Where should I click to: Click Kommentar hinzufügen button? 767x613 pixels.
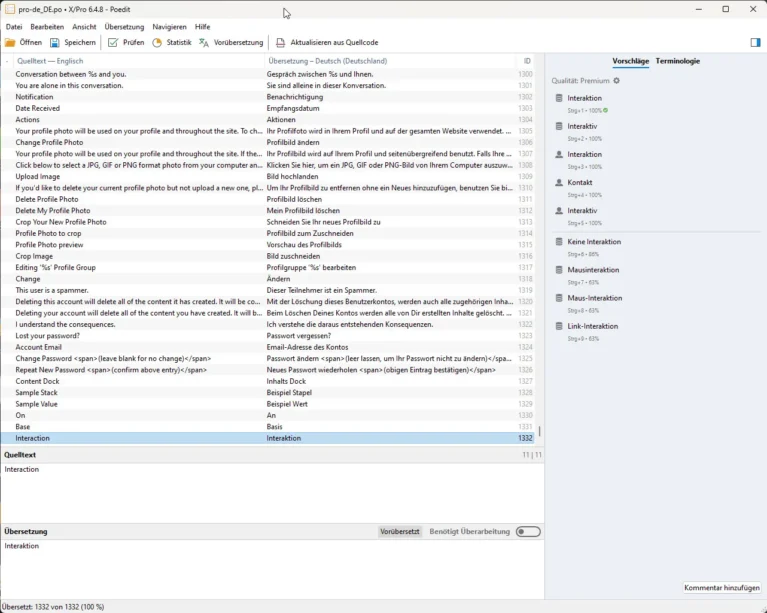(x=722, y=588)
